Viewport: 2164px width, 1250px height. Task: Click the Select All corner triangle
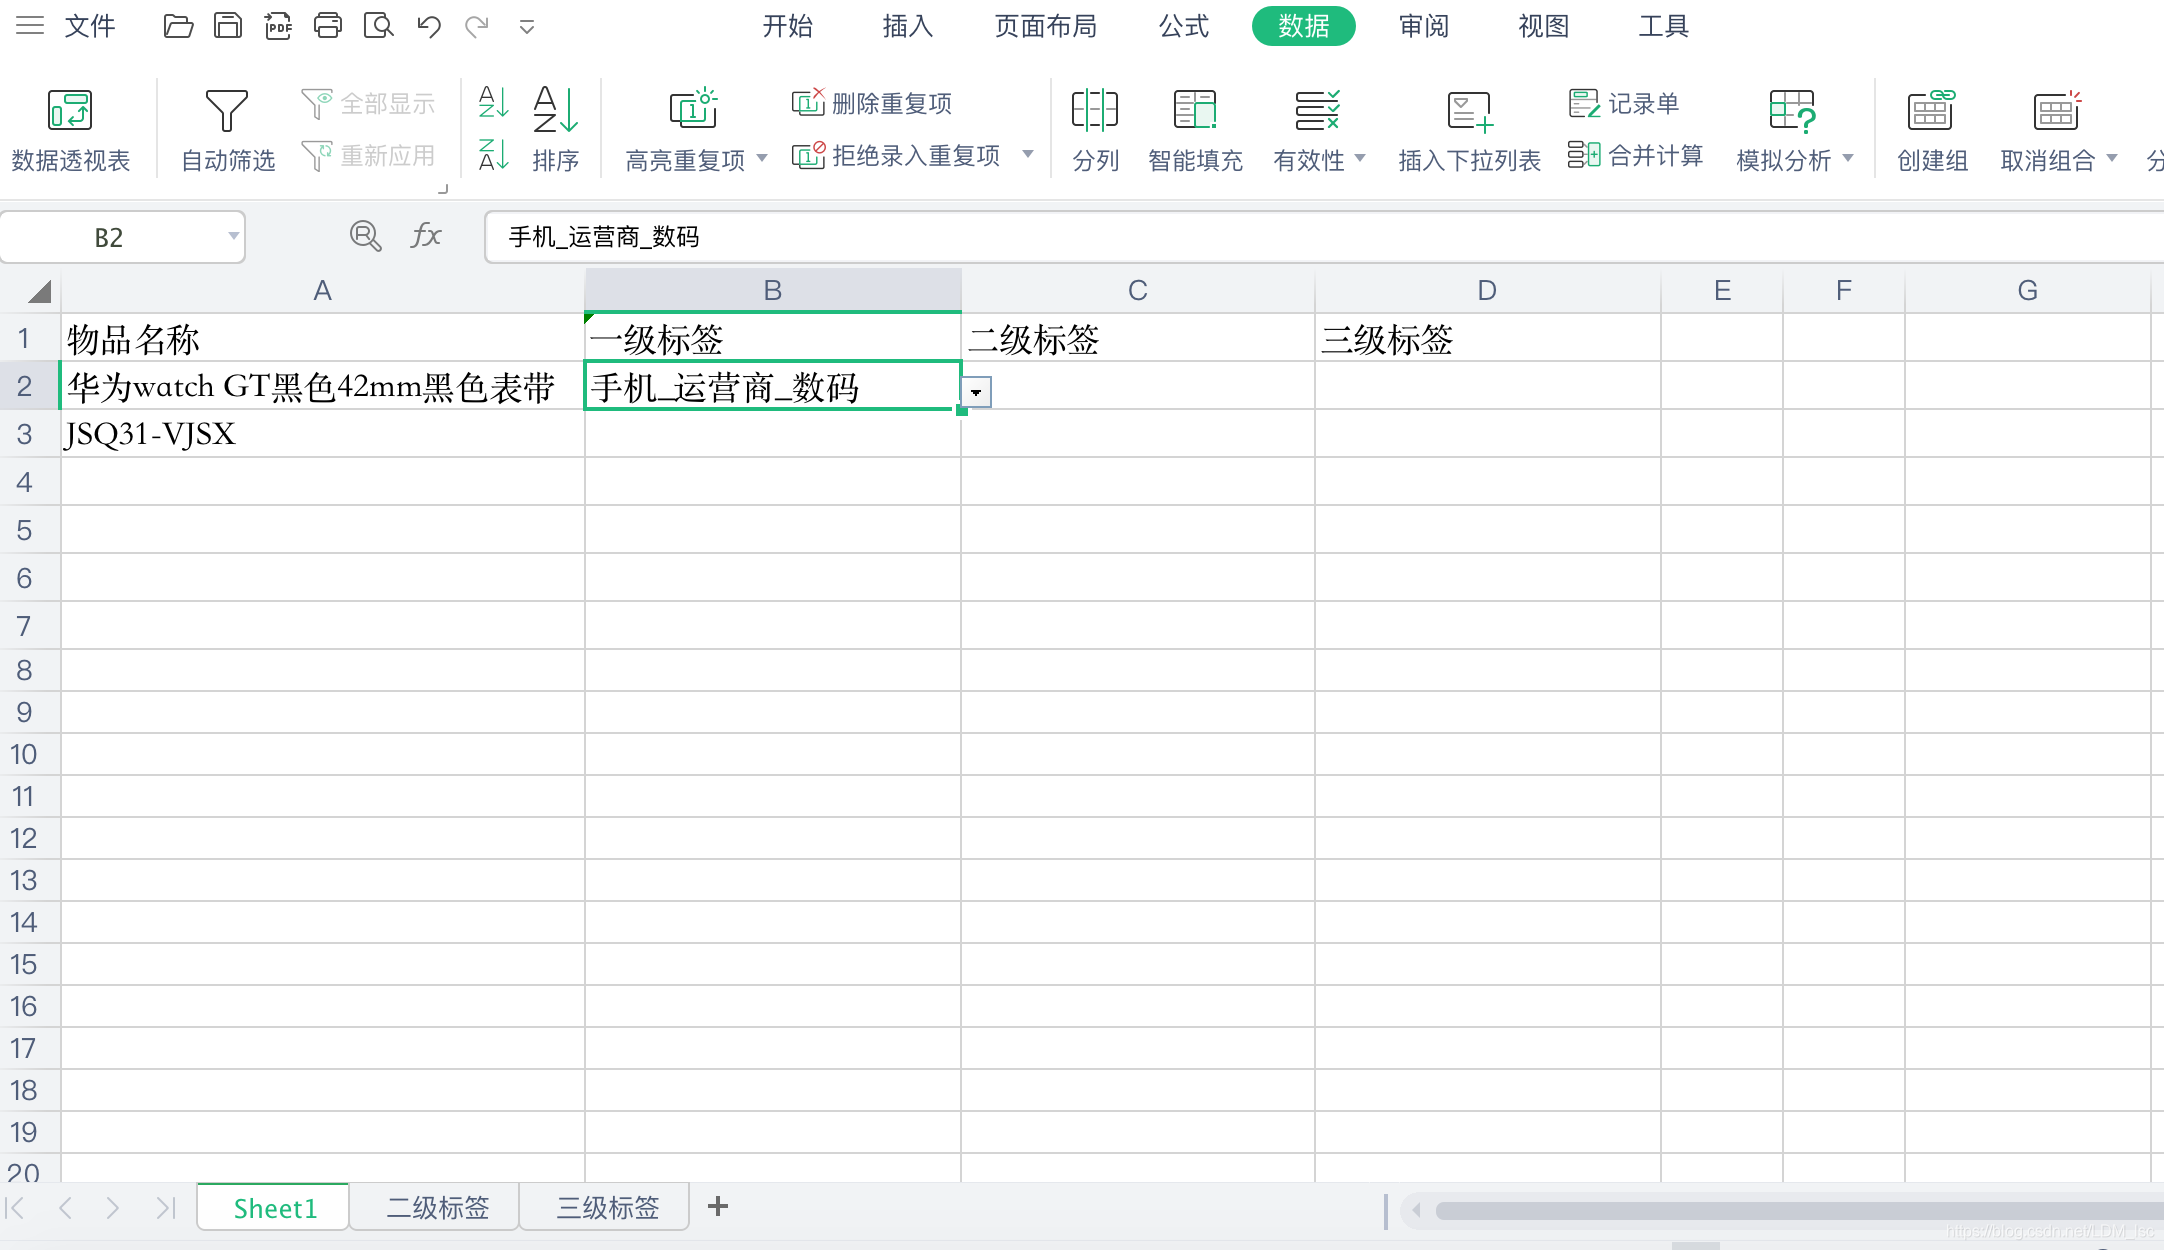click(39, 291)
